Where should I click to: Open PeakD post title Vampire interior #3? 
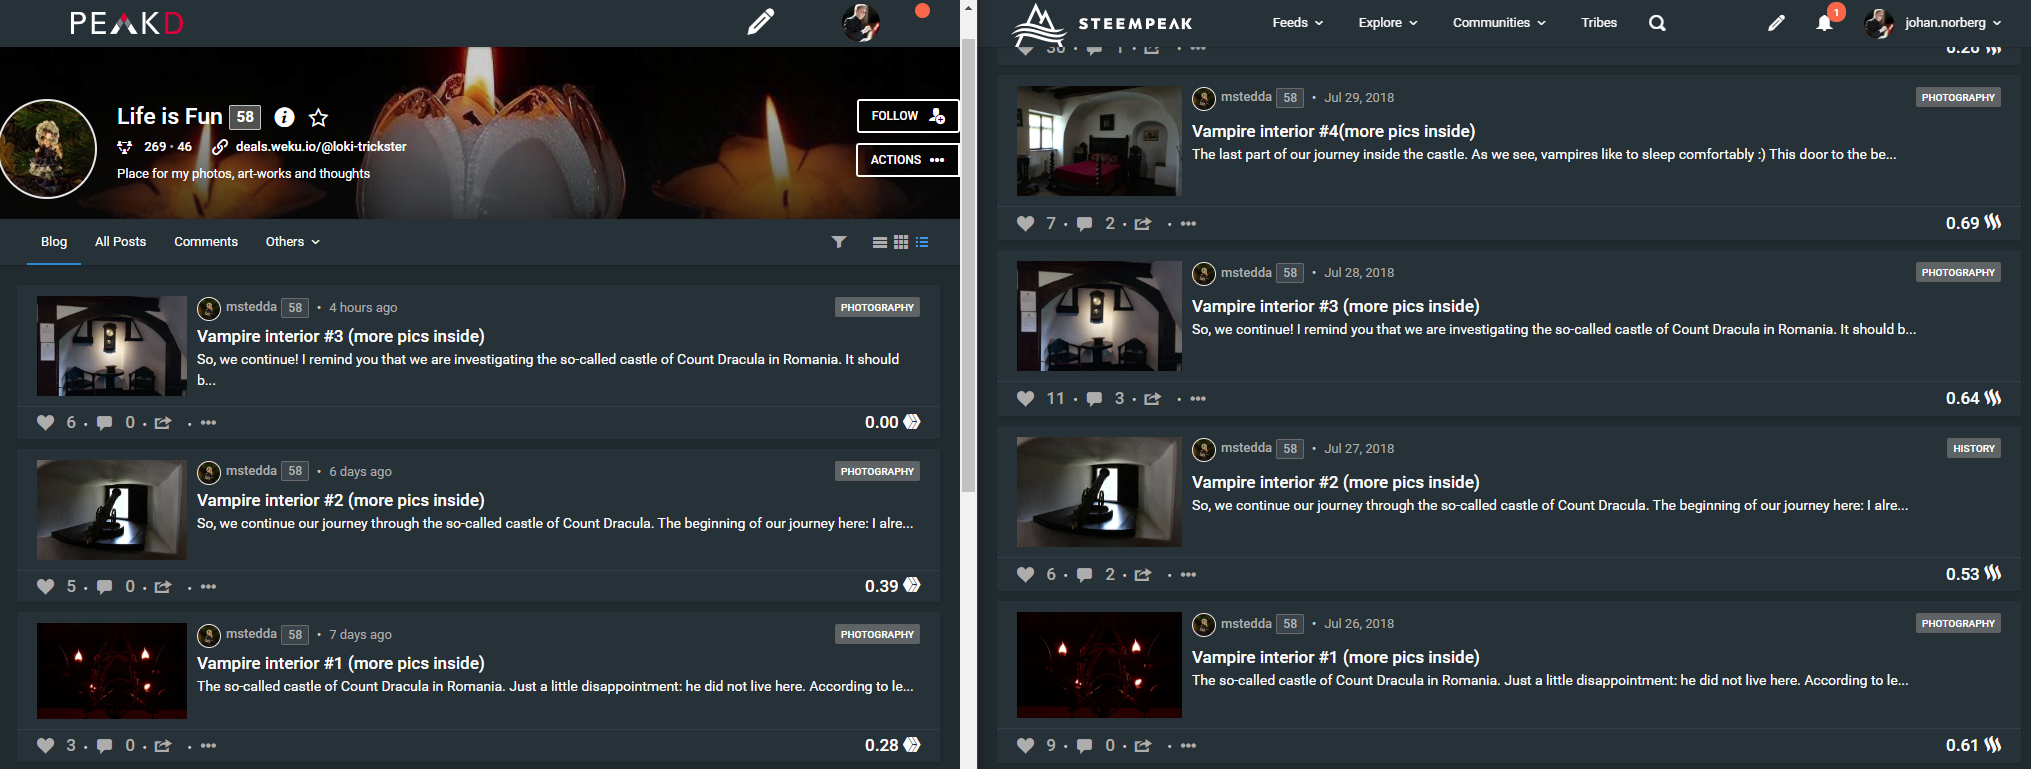[x=341, y=336]
